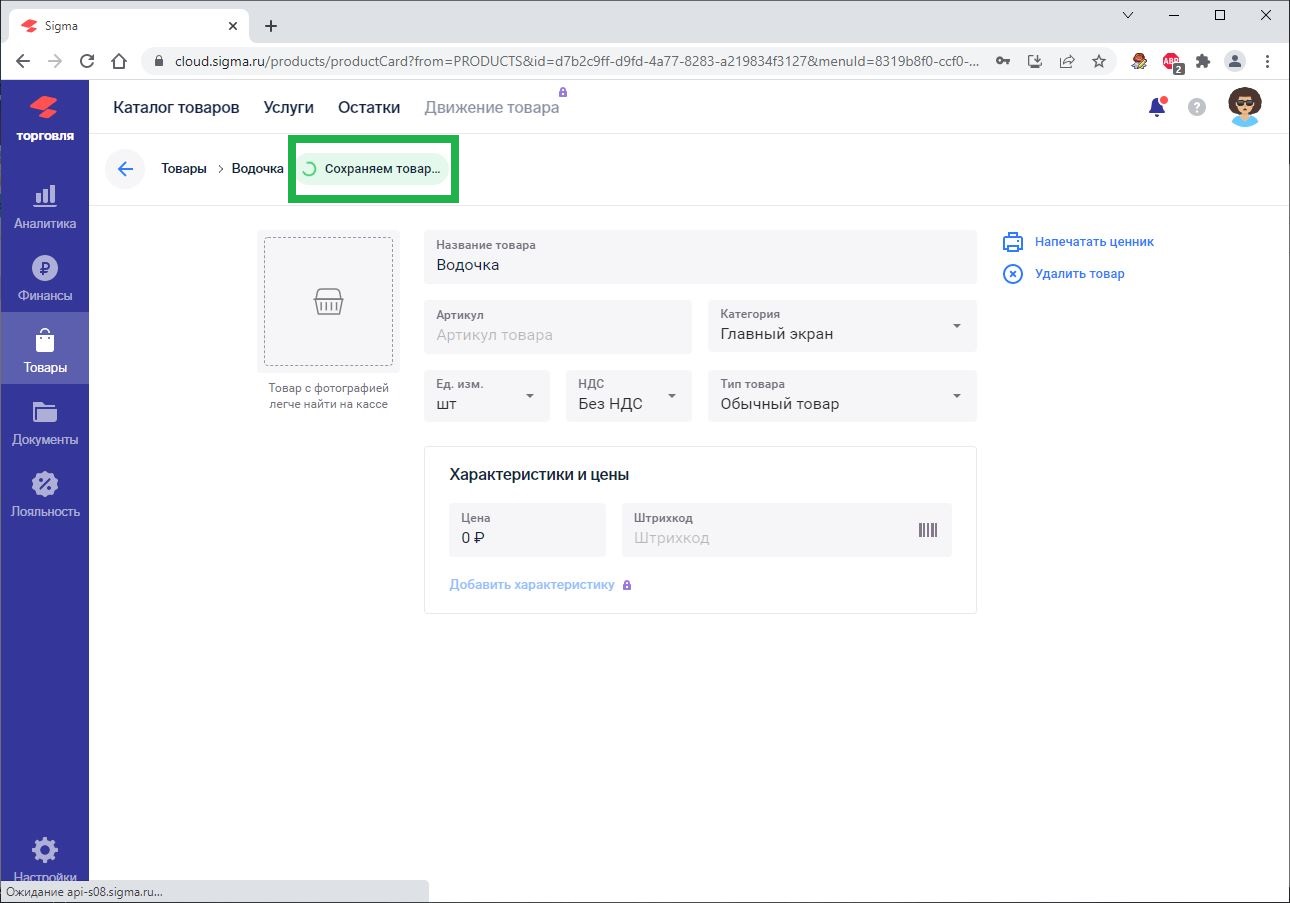Screen dimensions: 1290x903
Task: Click the product photo upload area
Action: click(x=328, y=301)
